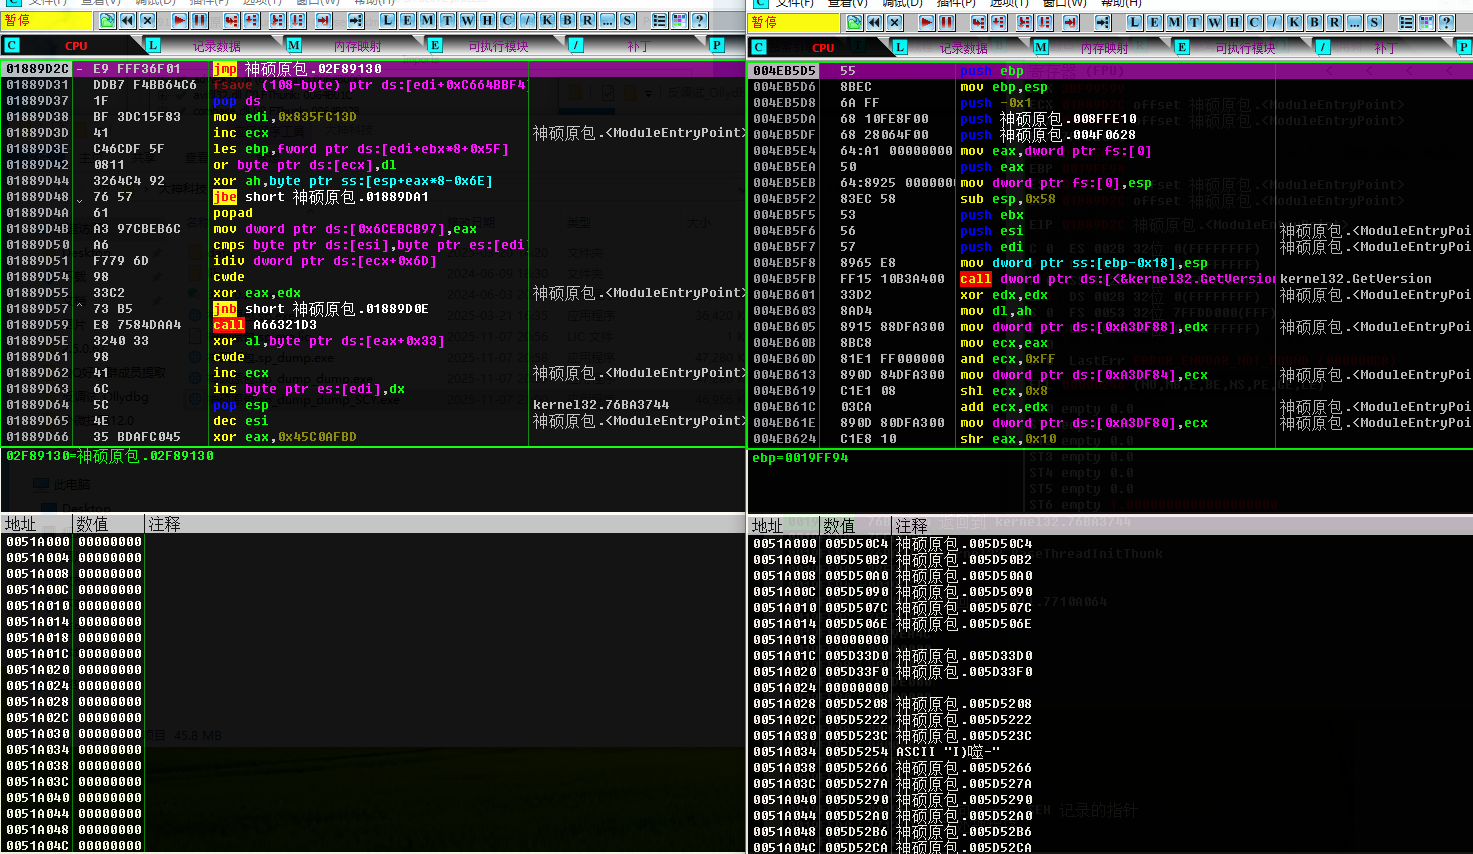Open Handles (H) window from right toolbar
Viewport: 1473px width, 854px height.
1234,22
